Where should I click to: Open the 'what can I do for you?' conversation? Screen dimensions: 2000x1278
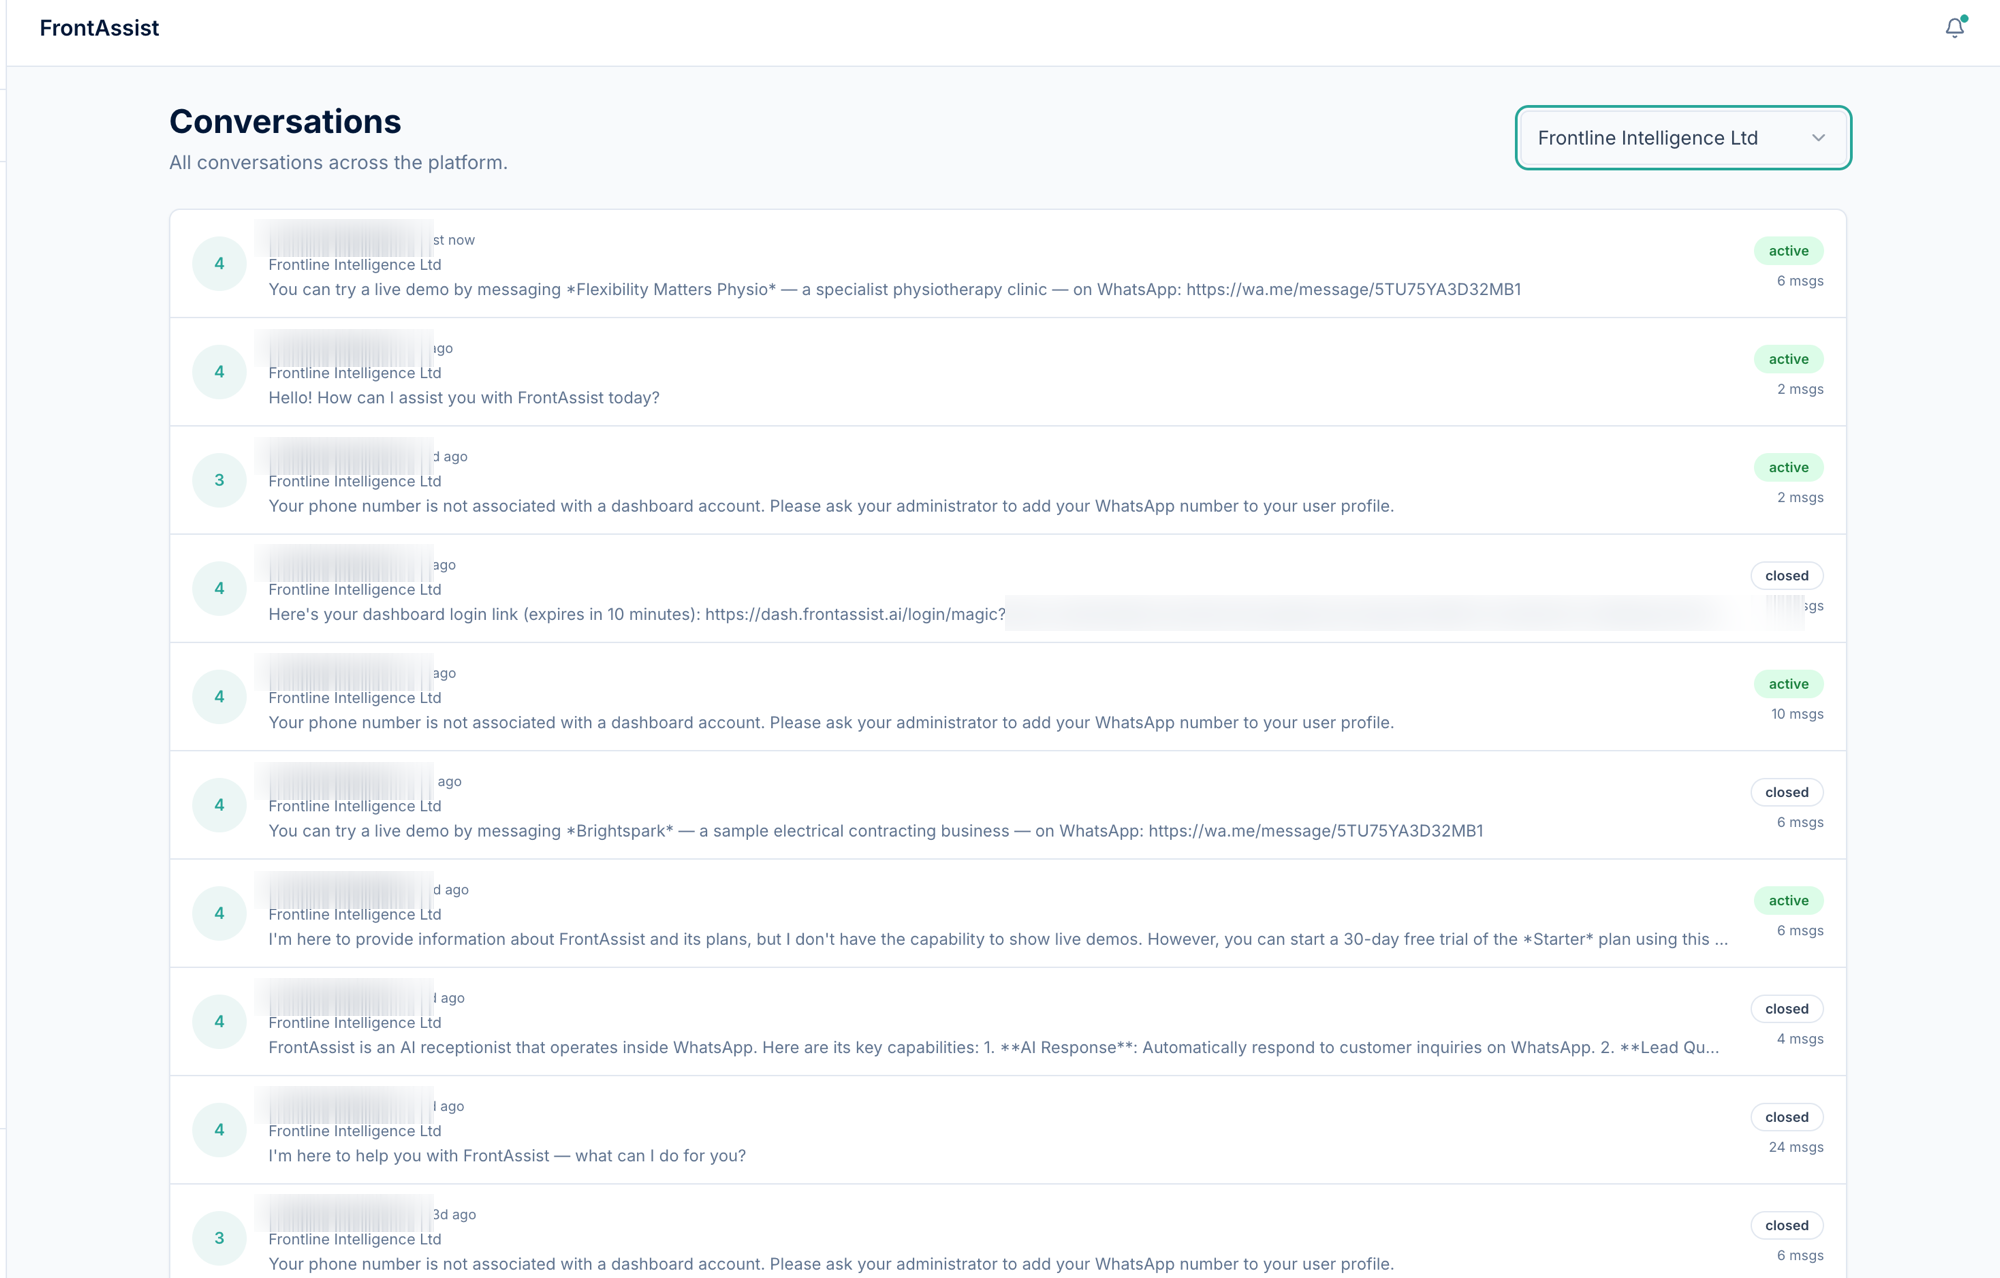(x=1008, y=1130)
